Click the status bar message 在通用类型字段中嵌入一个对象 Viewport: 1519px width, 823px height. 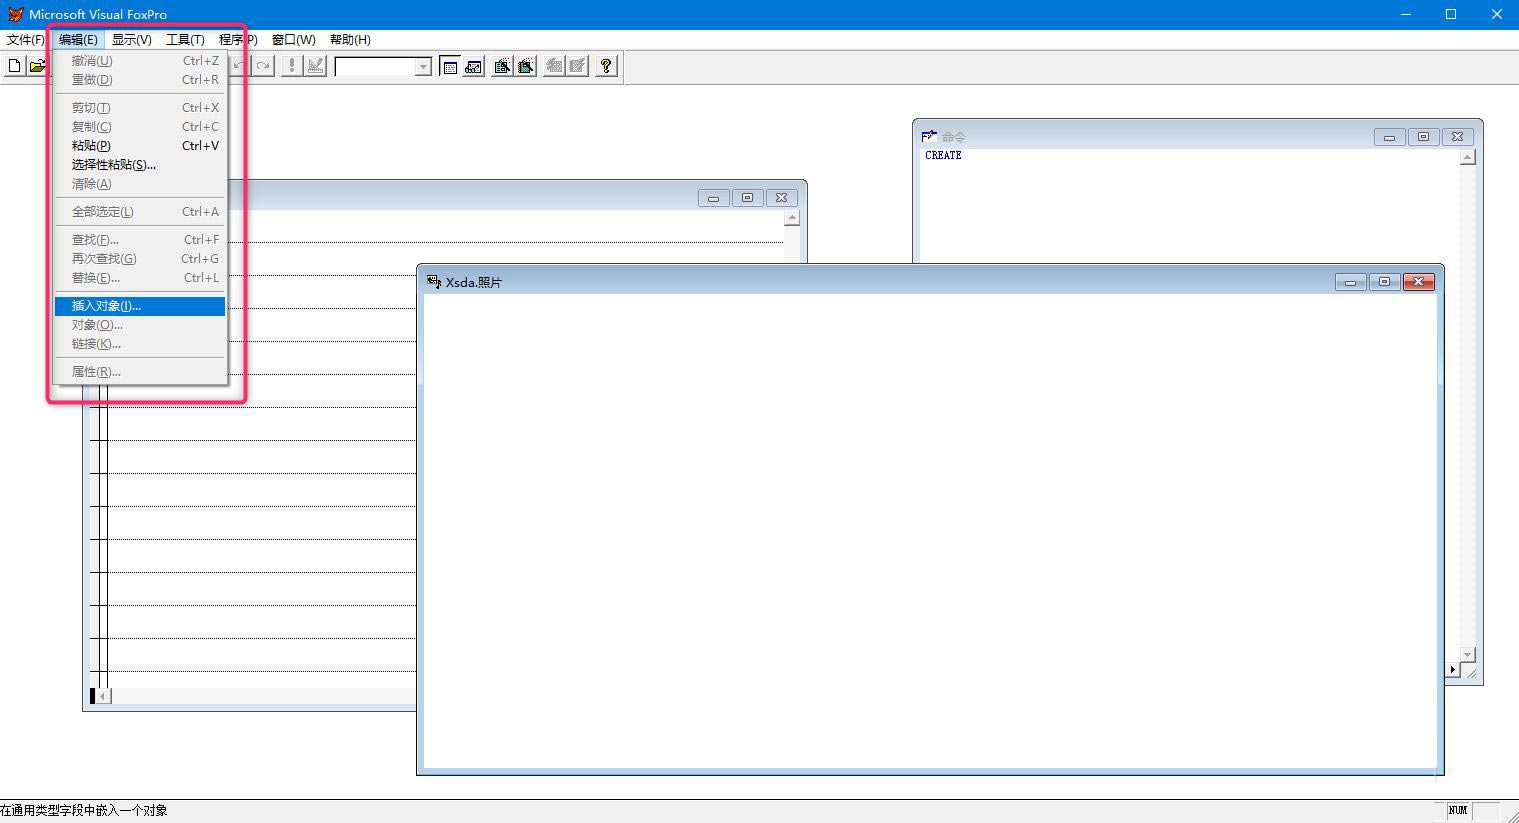click(x=84, y=811)
